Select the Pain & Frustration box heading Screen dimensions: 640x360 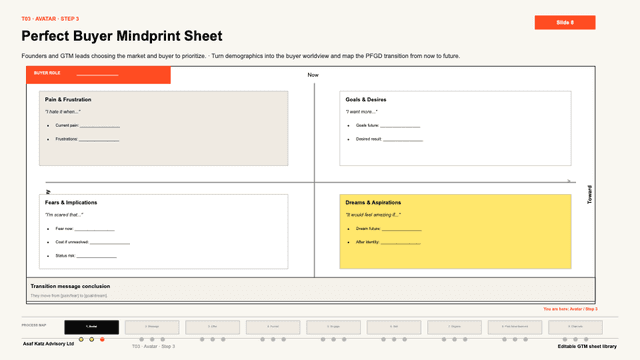pos(68,100)
